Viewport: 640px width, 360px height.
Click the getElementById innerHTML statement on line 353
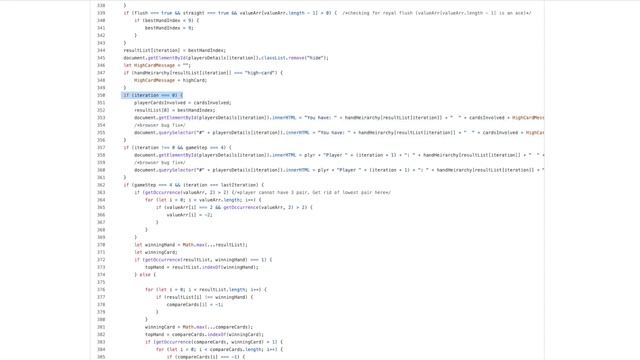coord(339,118)
